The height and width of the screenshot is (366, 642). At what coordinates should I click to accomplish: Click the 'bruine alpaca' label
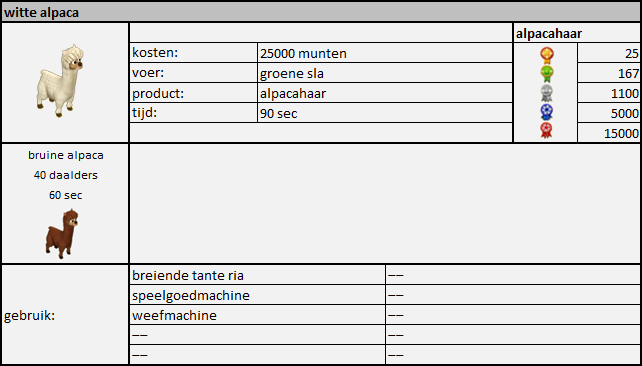pyautogui.click(x=66, y=155)
